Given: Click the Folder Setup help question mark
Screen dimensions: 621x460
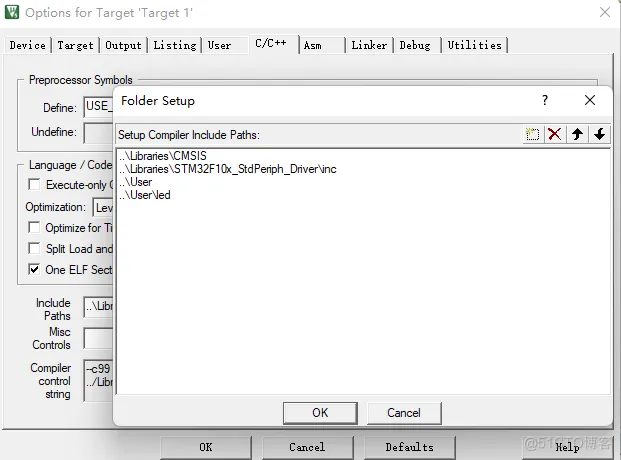Looking at the screenshot, I should point(545,100).
